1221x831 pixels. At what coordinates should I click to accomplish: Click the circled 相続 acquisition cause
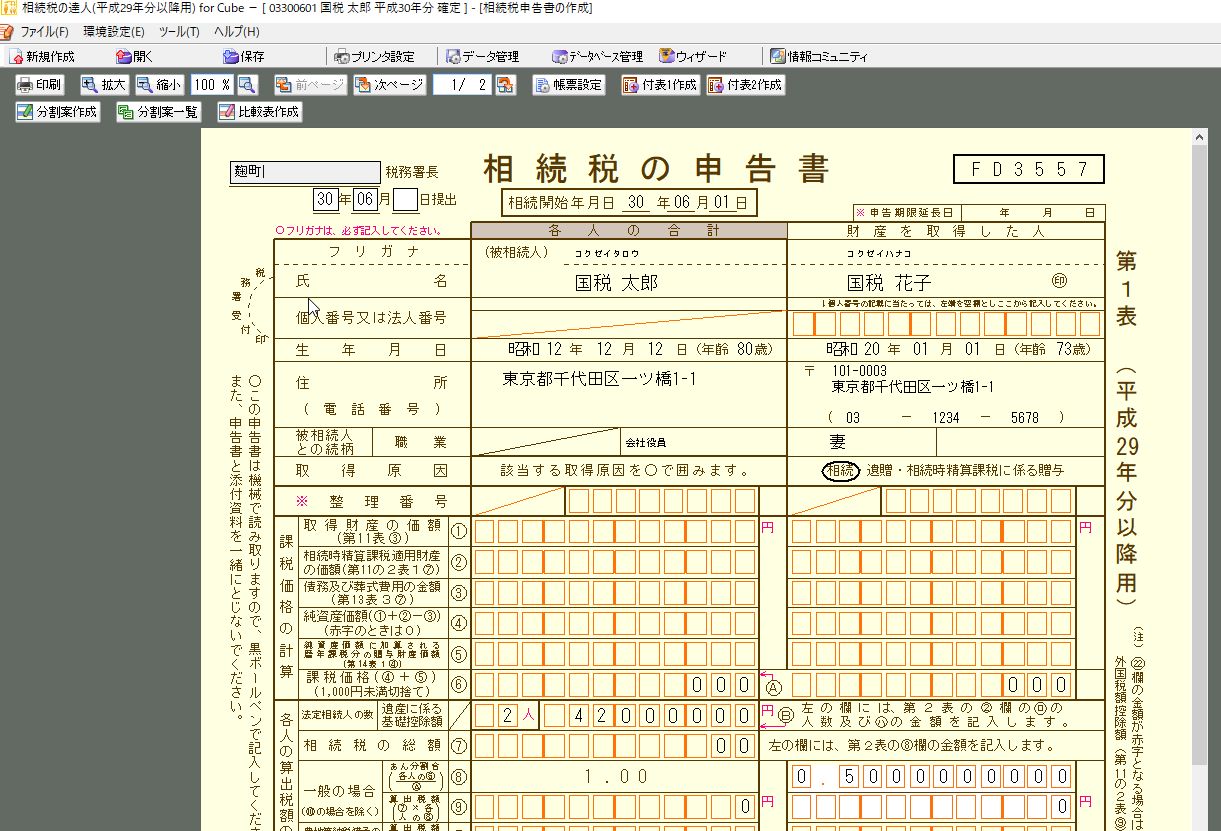(x=841, y=470)
